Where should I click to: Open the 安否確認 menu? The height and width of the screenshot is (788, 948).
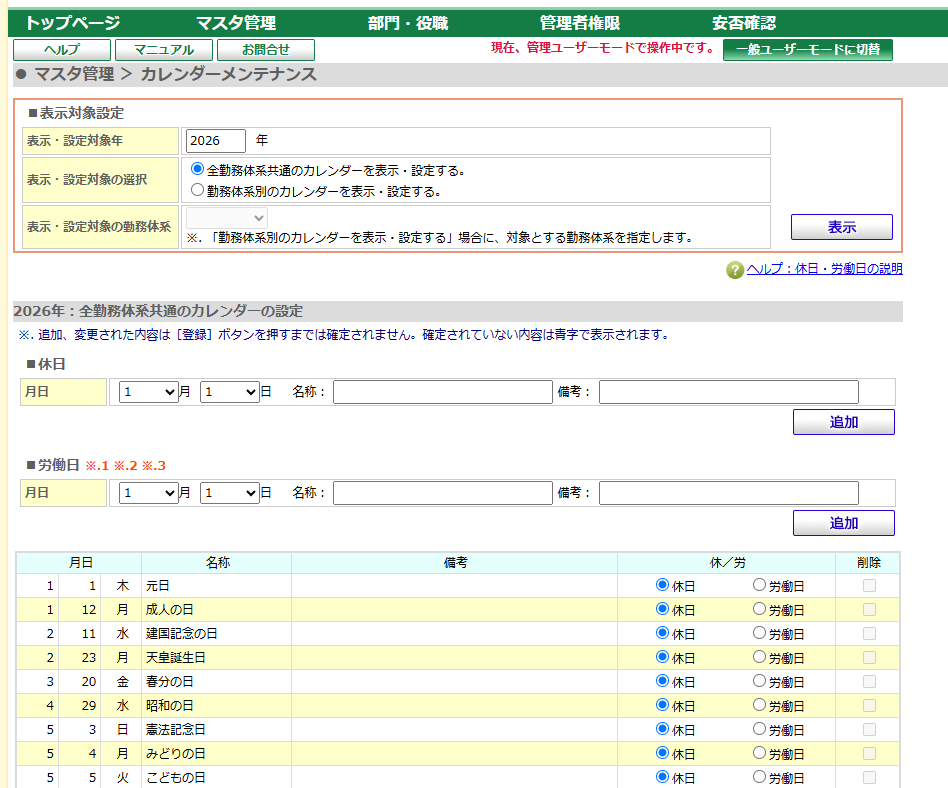point(744,23)
